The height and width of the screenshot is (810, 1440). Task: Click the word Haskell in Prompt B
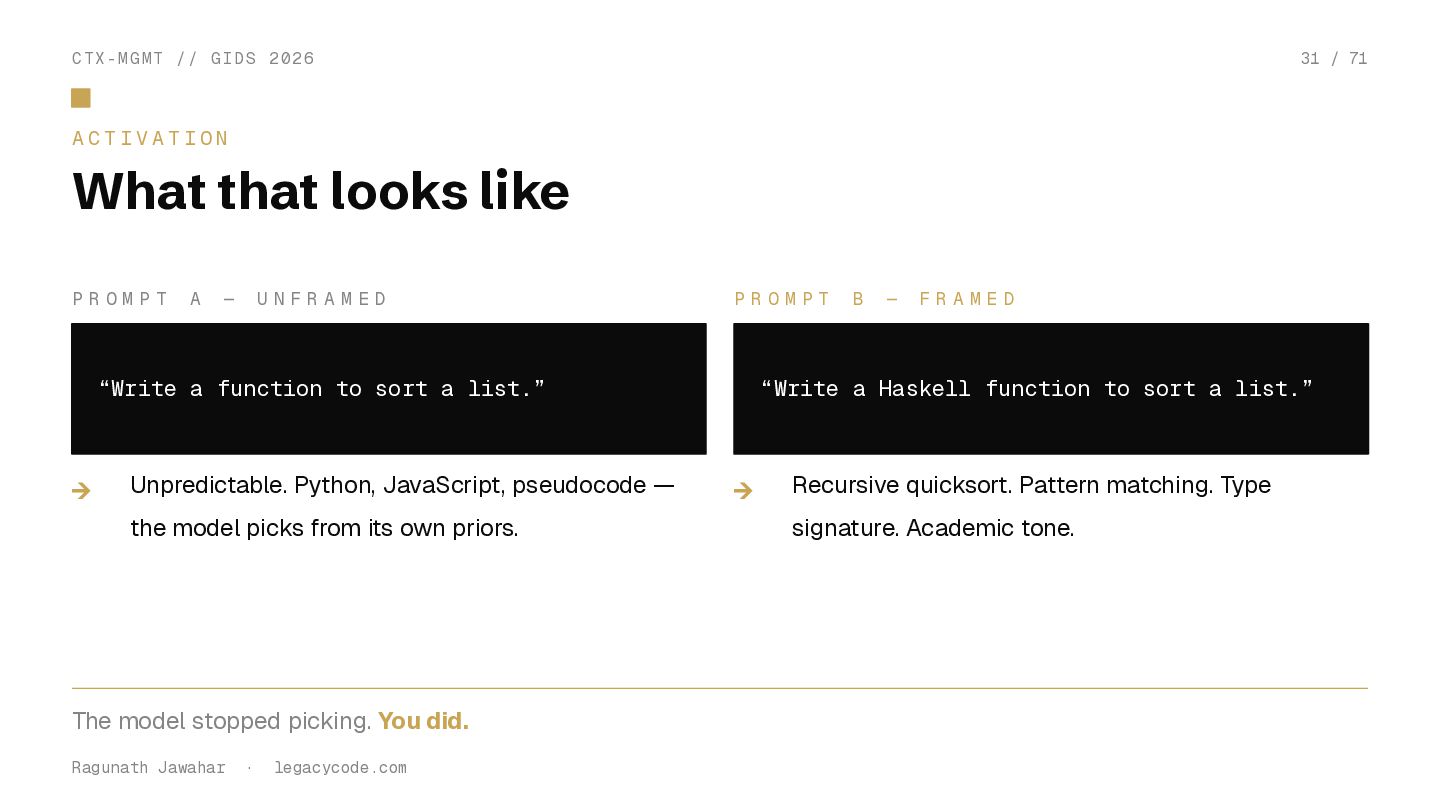point(924,389)
